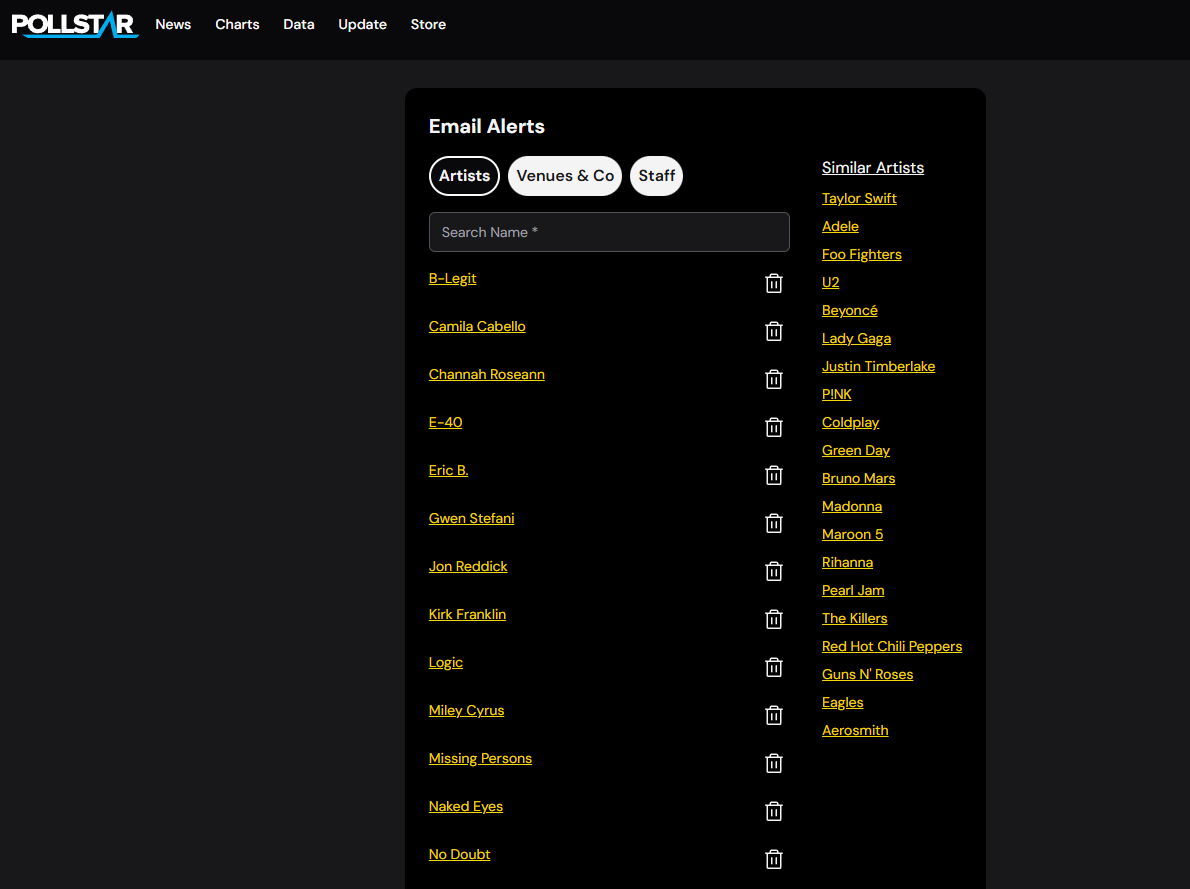
Task: Open the Logic artist link
Action: (445, 663)
